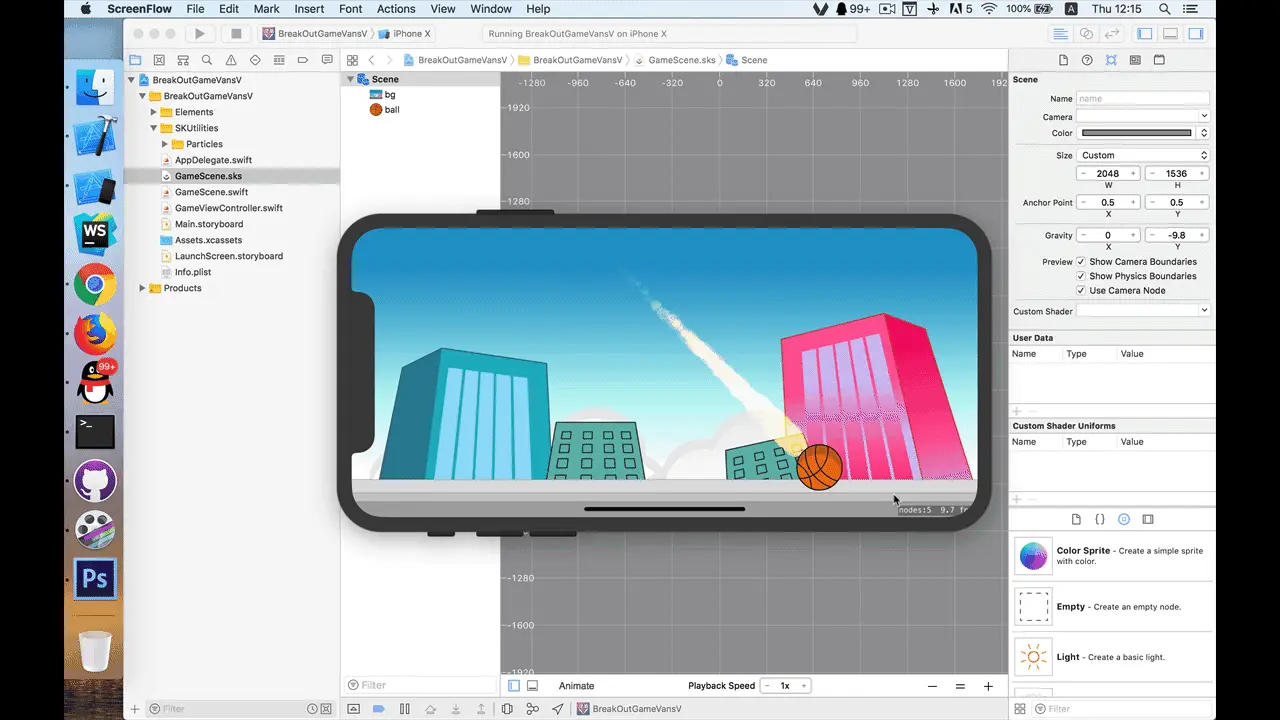Open the Media library icon
Screen dimensions: 1280x720
(1148, 520)
